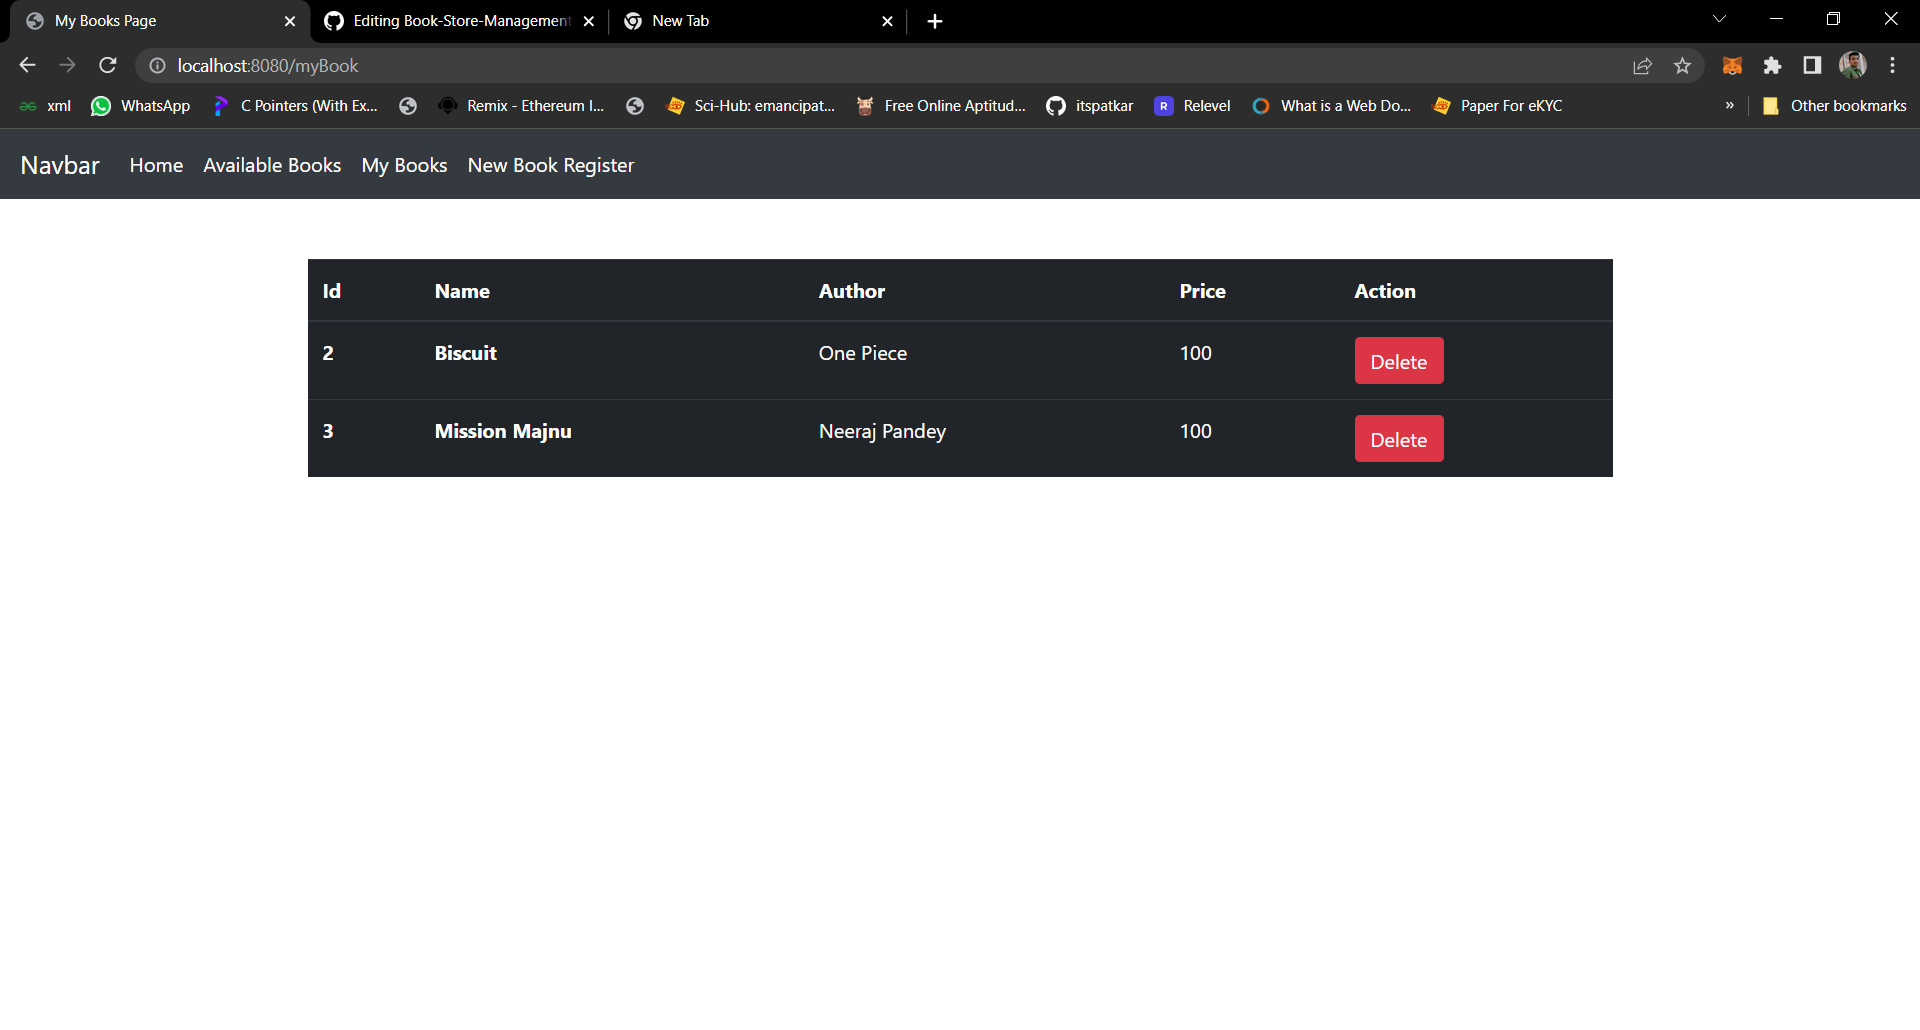Click the tab search dropdown arrow
This screenshot has height=1030, width=1920.
click(1719, 18)
